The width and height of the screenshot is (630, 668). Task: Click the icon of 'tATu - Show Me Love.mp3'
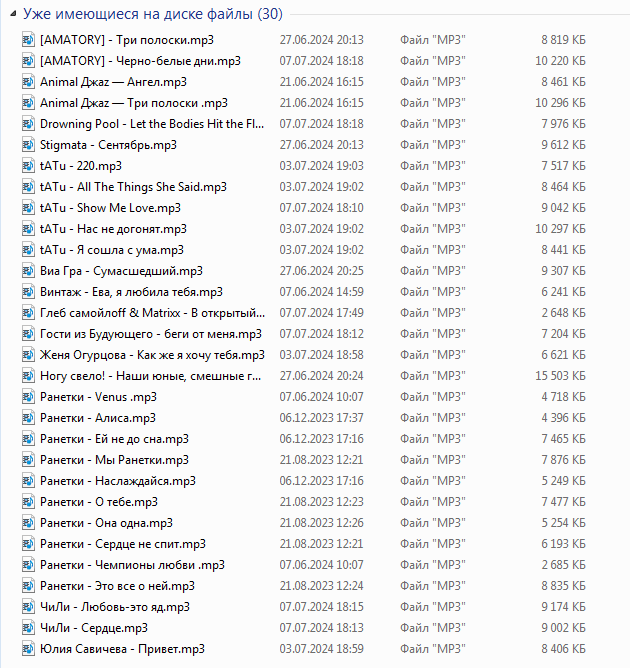(28, 208)
